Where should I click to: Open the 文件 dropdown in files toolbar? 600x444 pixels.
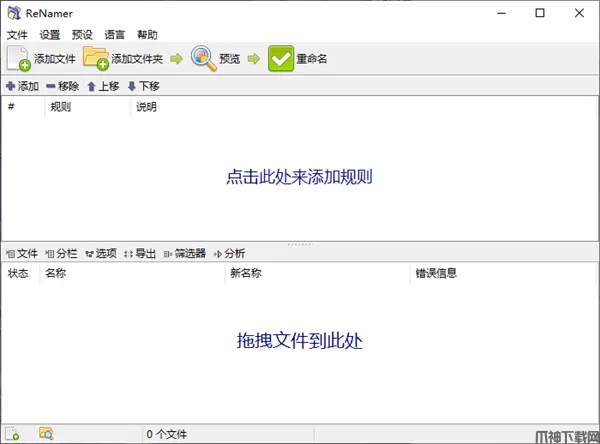pyautogui.click(x=22, y=253)
